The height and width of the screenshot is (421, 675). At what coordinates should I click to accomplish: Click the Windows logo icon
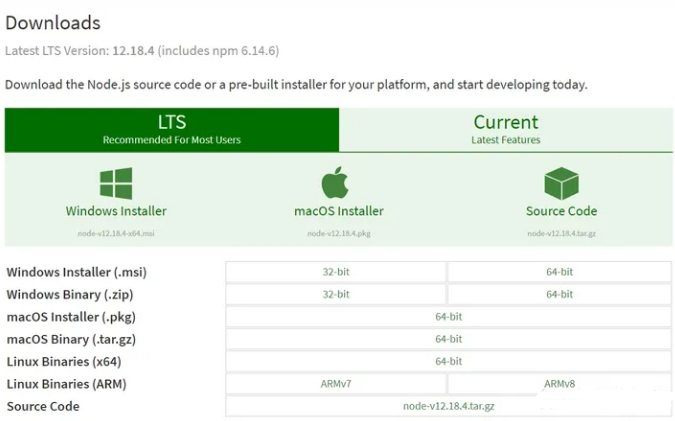click(116, 183)
